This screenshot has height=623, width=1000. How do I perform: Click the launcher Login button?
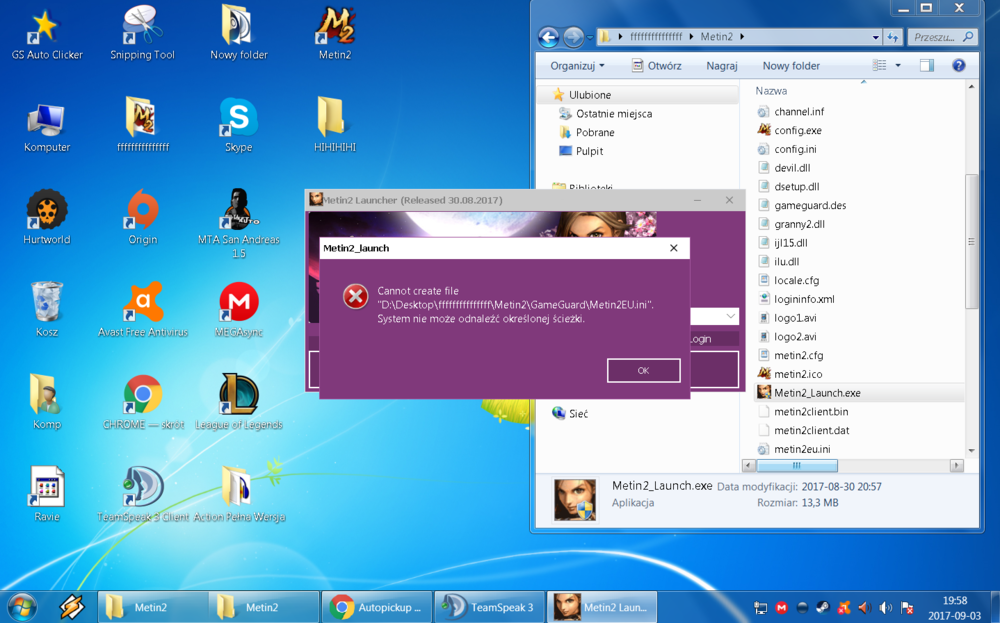pos(714,339)
